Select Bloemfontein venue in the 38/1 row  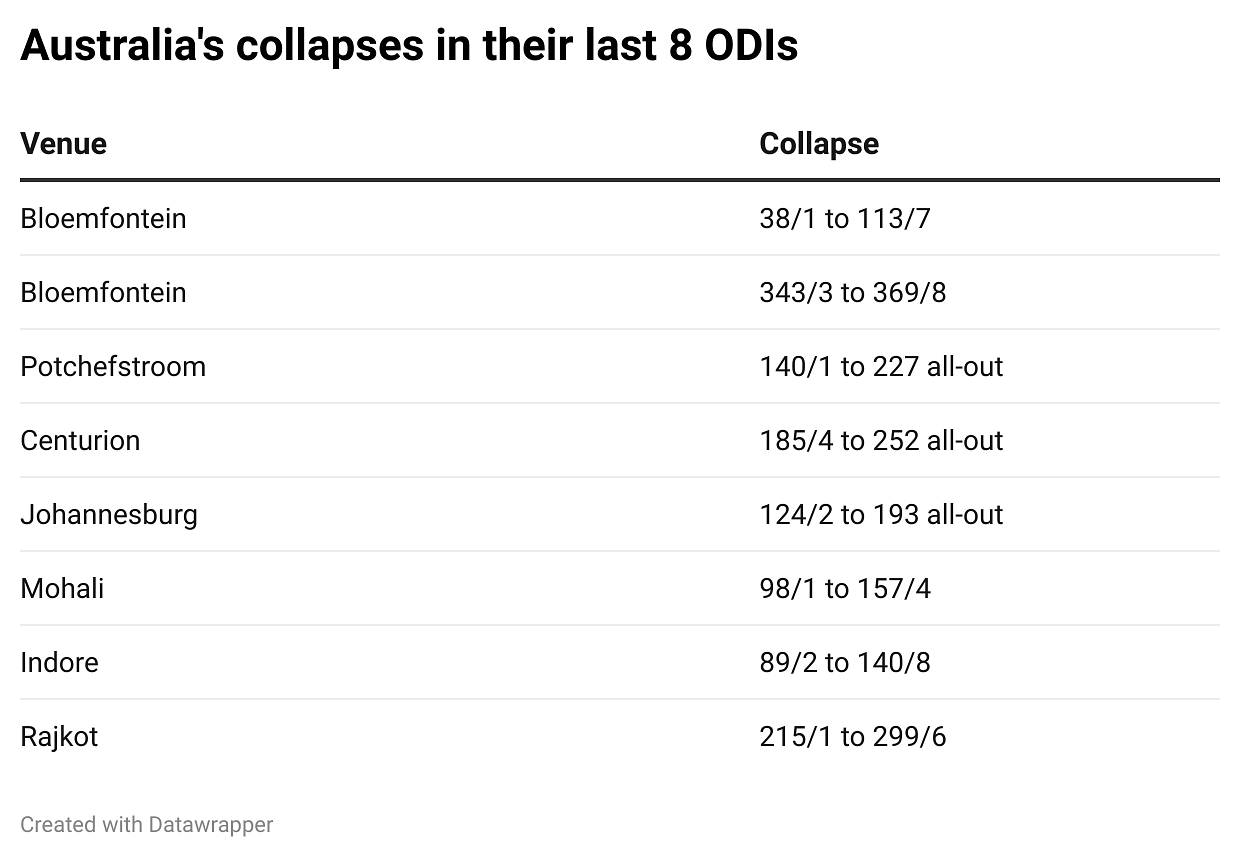pyautogui.click(x=103, y=218)
